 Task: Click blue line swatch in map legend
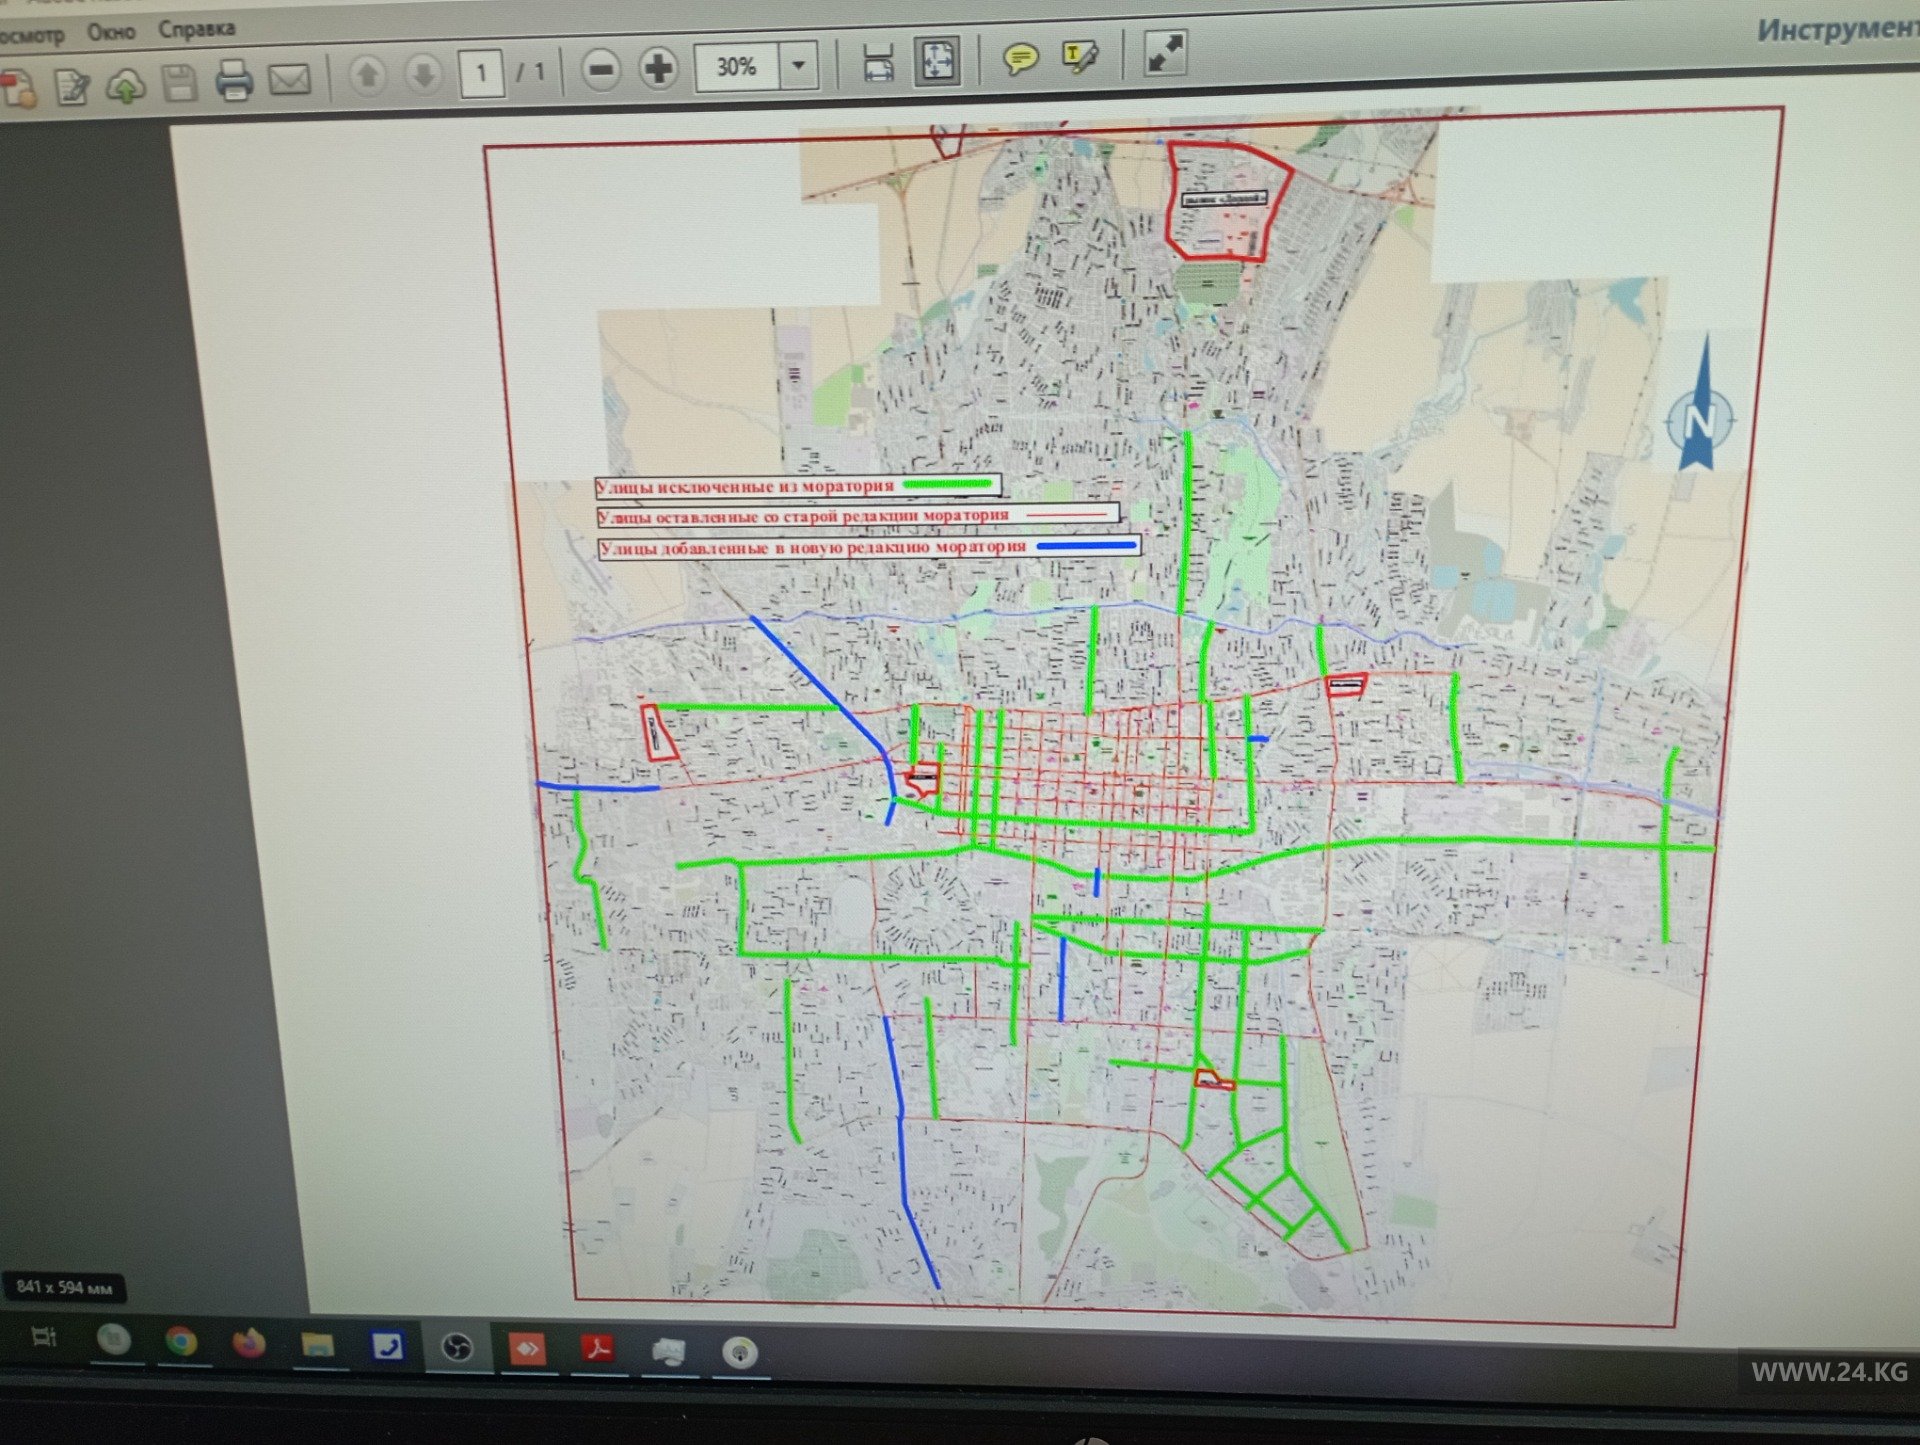(1086, 546)
